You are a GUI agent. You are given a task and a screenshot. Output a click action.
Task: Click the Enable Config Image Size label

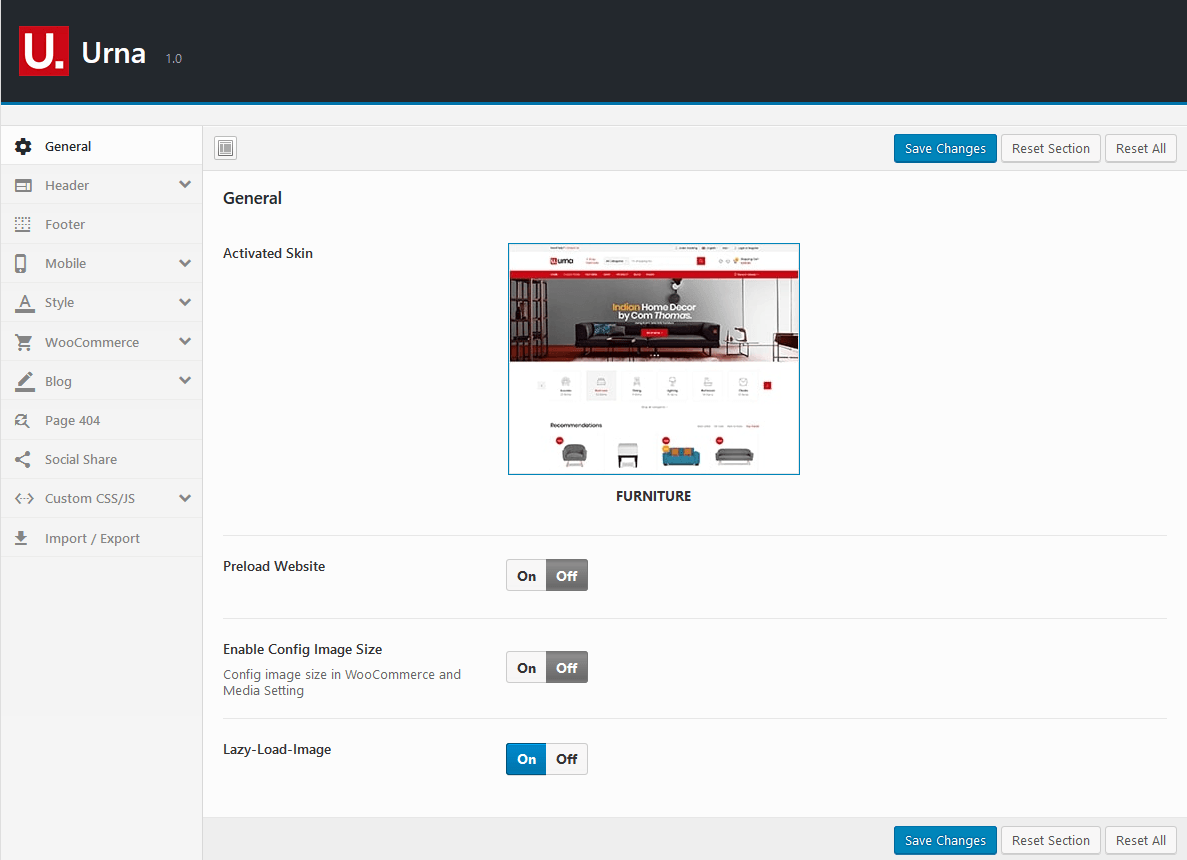pyautogui.click(x=303, y=650)
